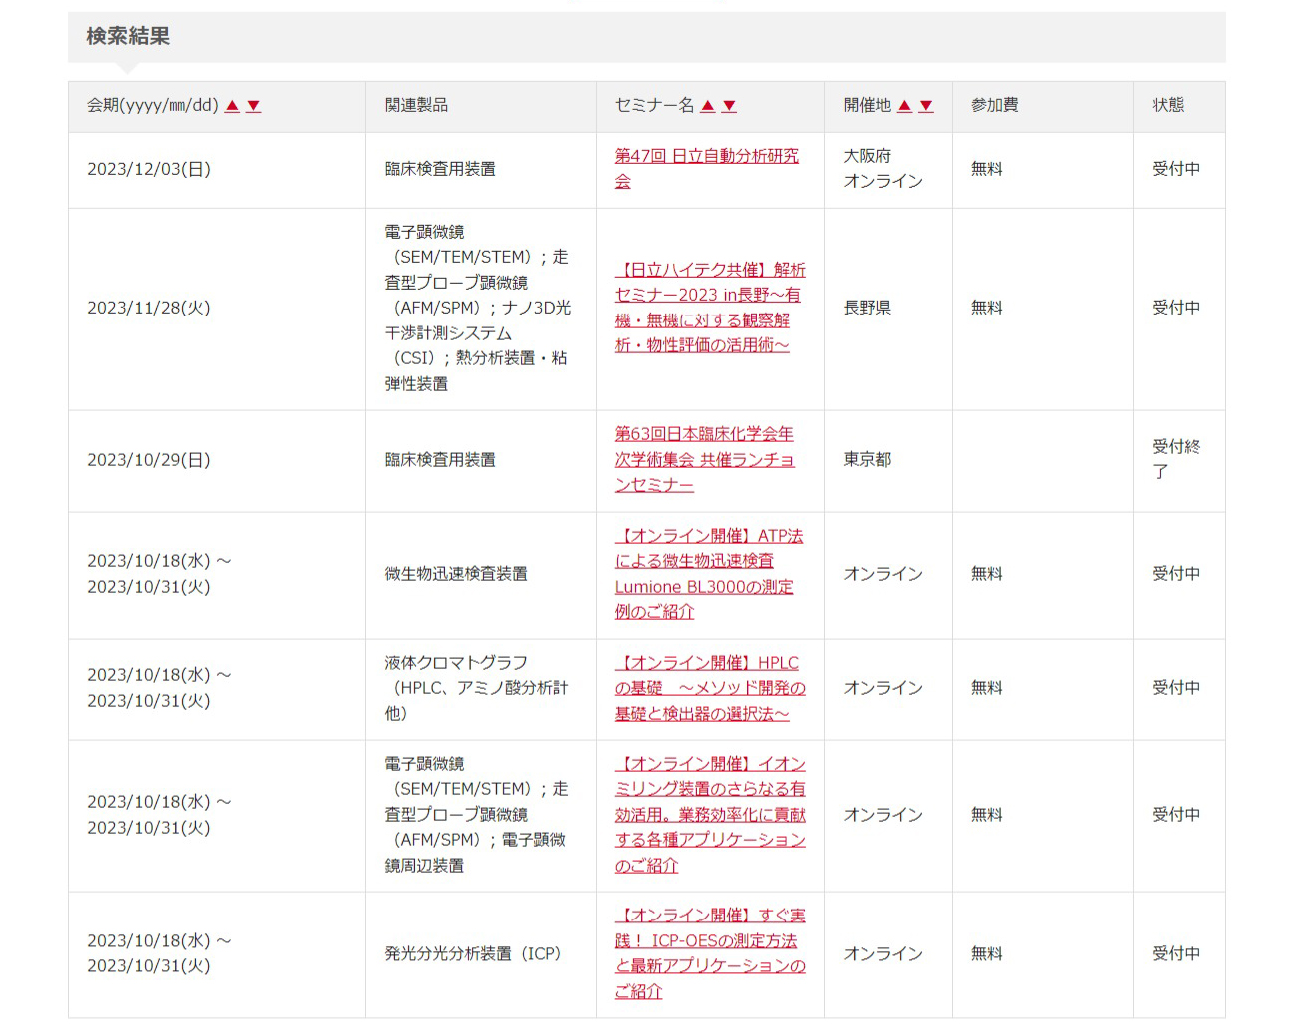The height and width of the screenshot is (1036, 1300).
Task: Click the 参加費 column header
Action: [x=995, y=106]
